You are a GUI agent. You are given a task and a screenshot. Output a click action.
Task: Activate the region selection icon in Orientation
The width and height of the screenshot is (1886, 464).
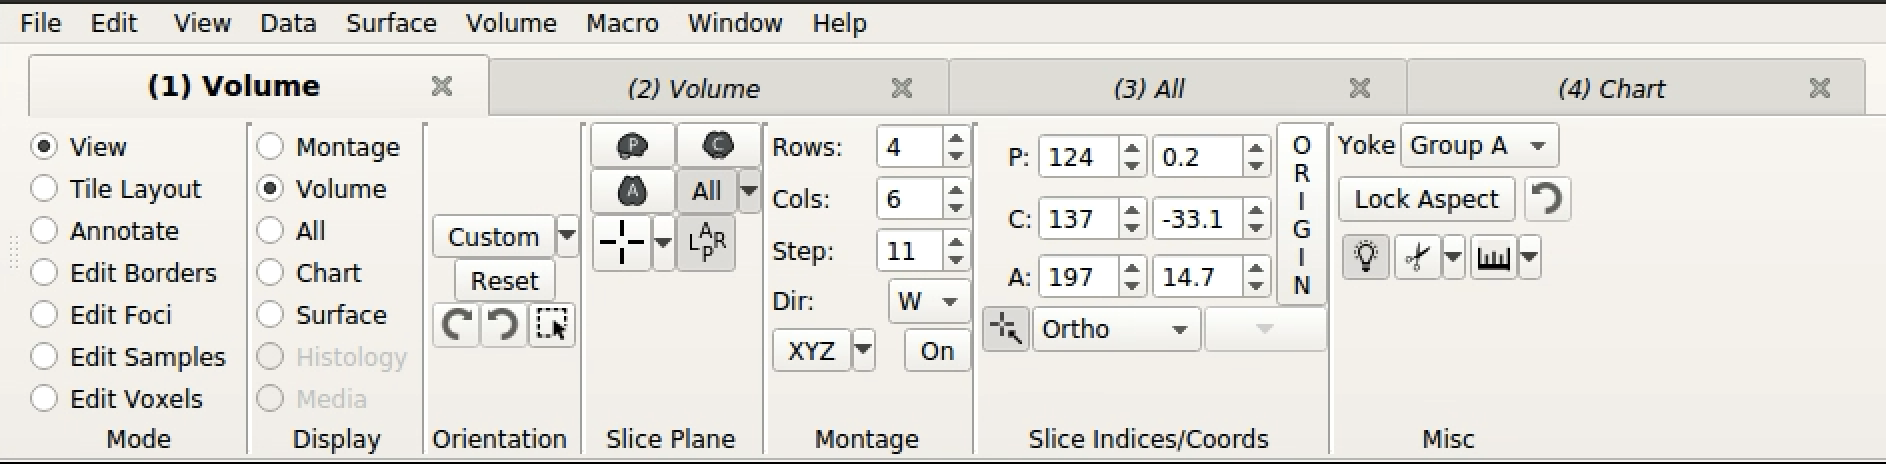pos(551,325)
